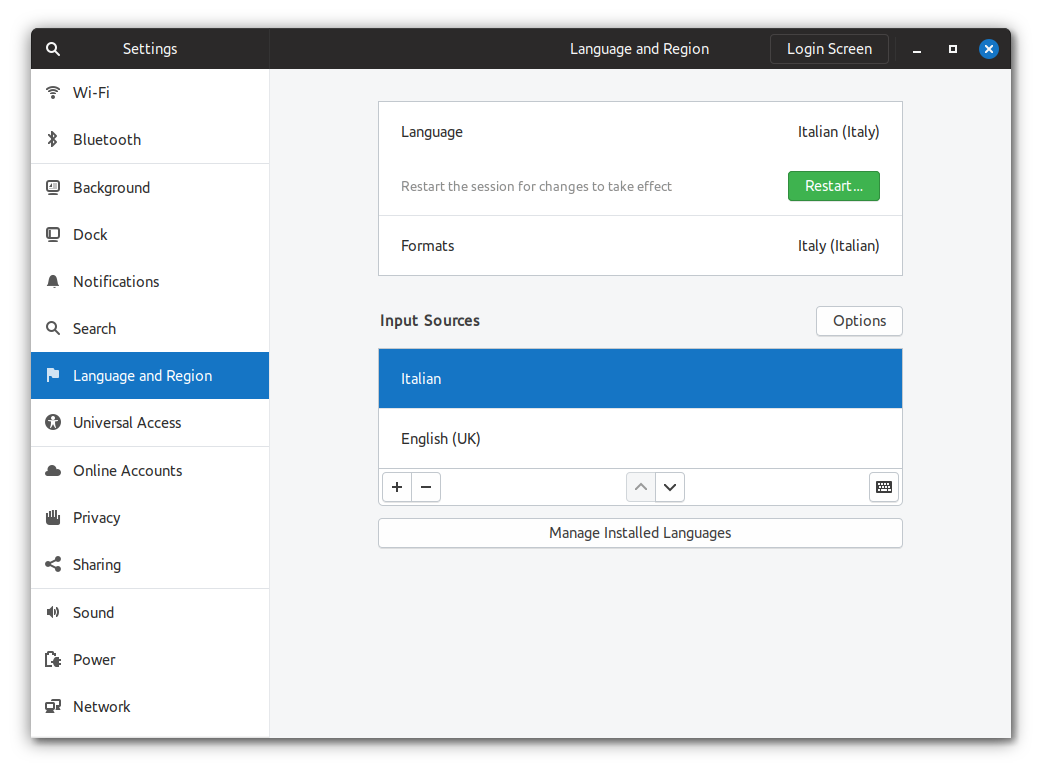Click the Notifications bell icon
Screen dimensions: 1046x776
coord(53,282)
